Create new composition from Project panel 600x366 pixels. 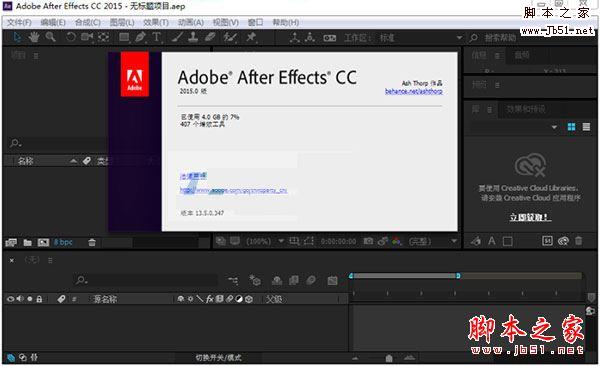pyautogui.click(x=43, y=242)
